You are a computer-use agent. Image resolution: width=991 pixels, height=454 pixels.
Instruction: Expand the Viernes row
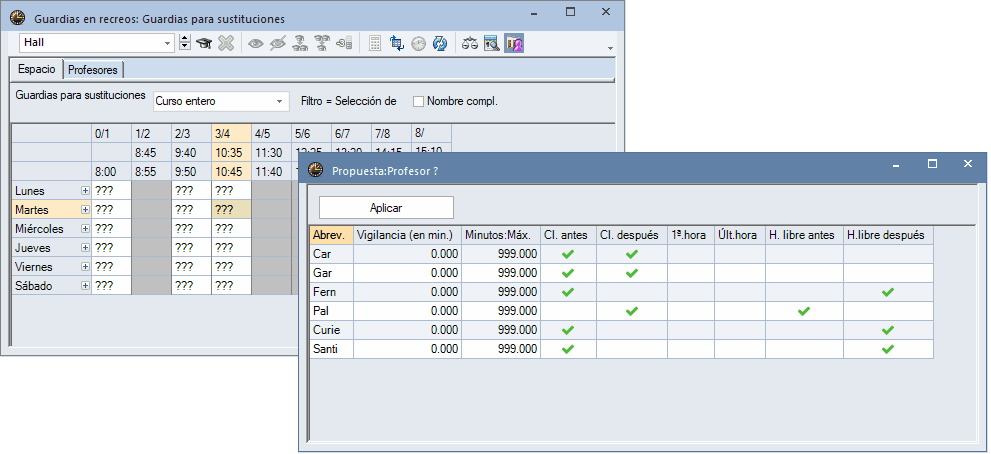pyautogui.click(x=85, y=266)
